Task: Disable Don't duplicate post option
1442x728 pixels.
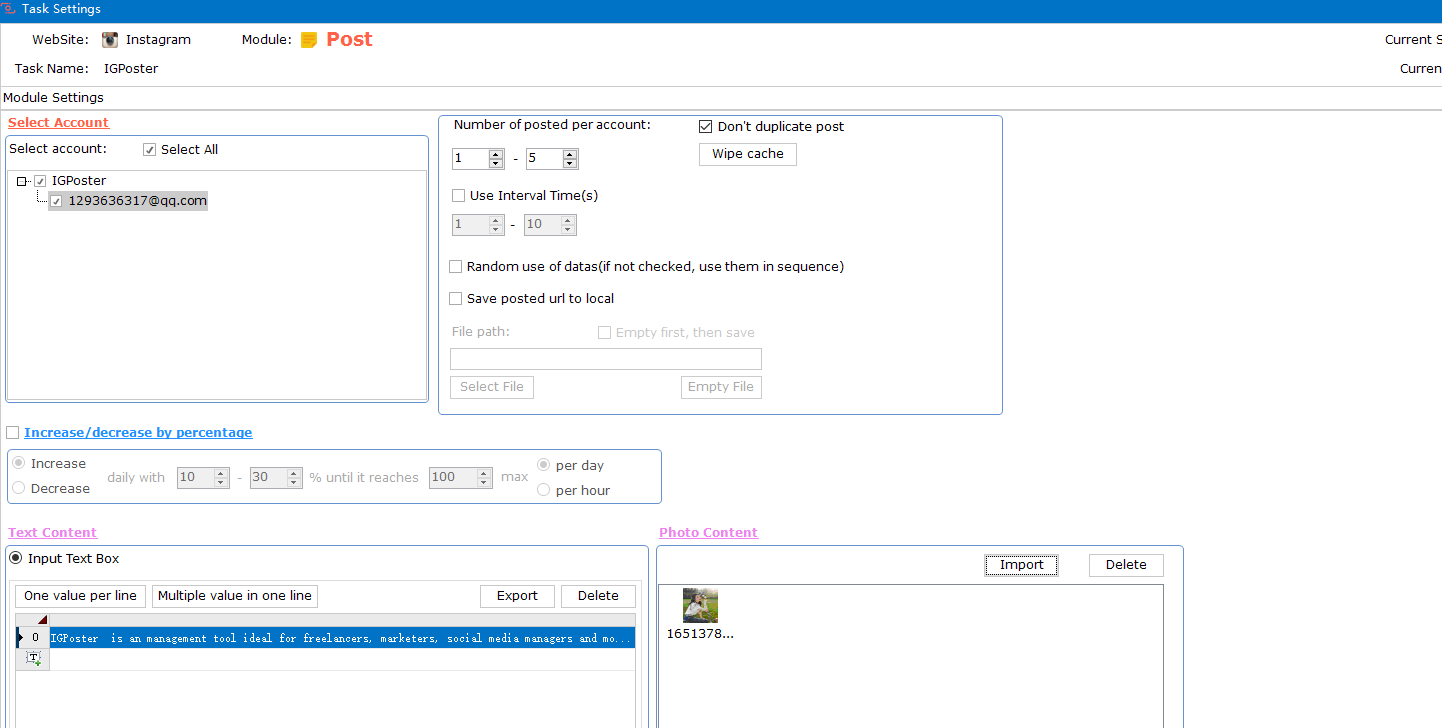Action: click(x=706, y=127)
